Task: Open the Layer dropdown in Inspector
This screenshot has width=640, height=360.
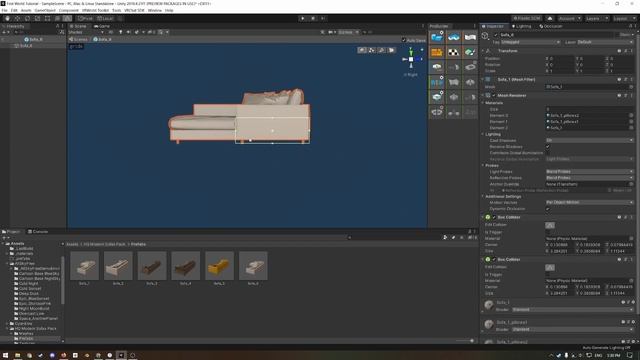Action: click(x=605, y=42)
